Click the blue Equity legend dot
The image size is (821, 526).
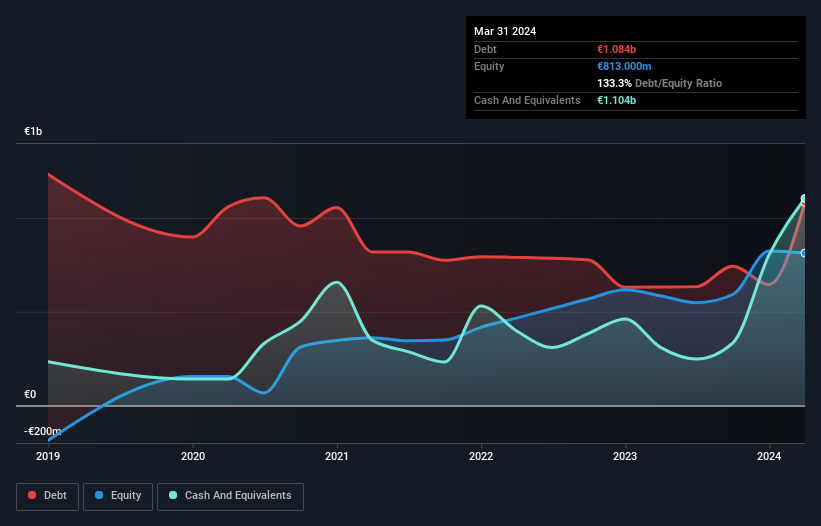[99, 495]
